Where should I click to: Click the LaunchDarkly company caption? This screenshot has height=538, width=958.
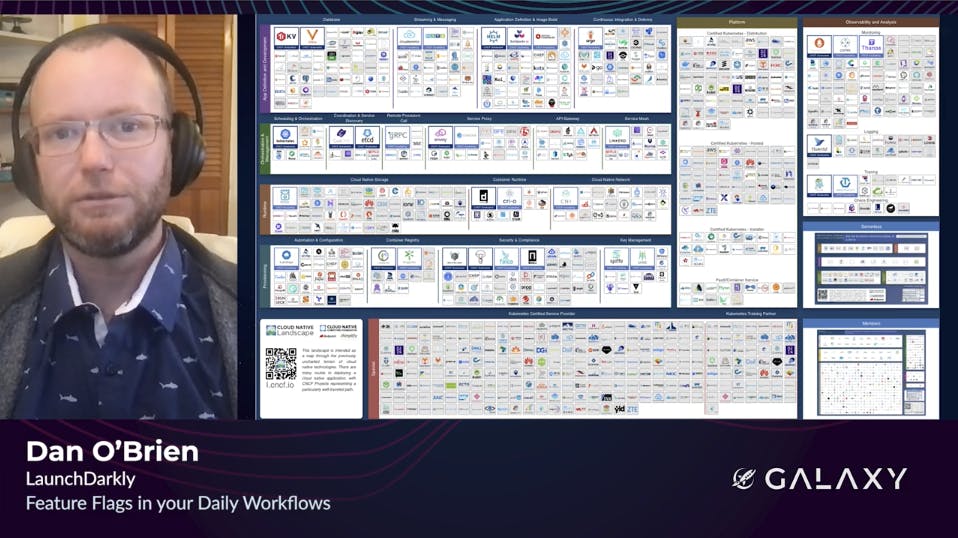[x=81, y=479]
